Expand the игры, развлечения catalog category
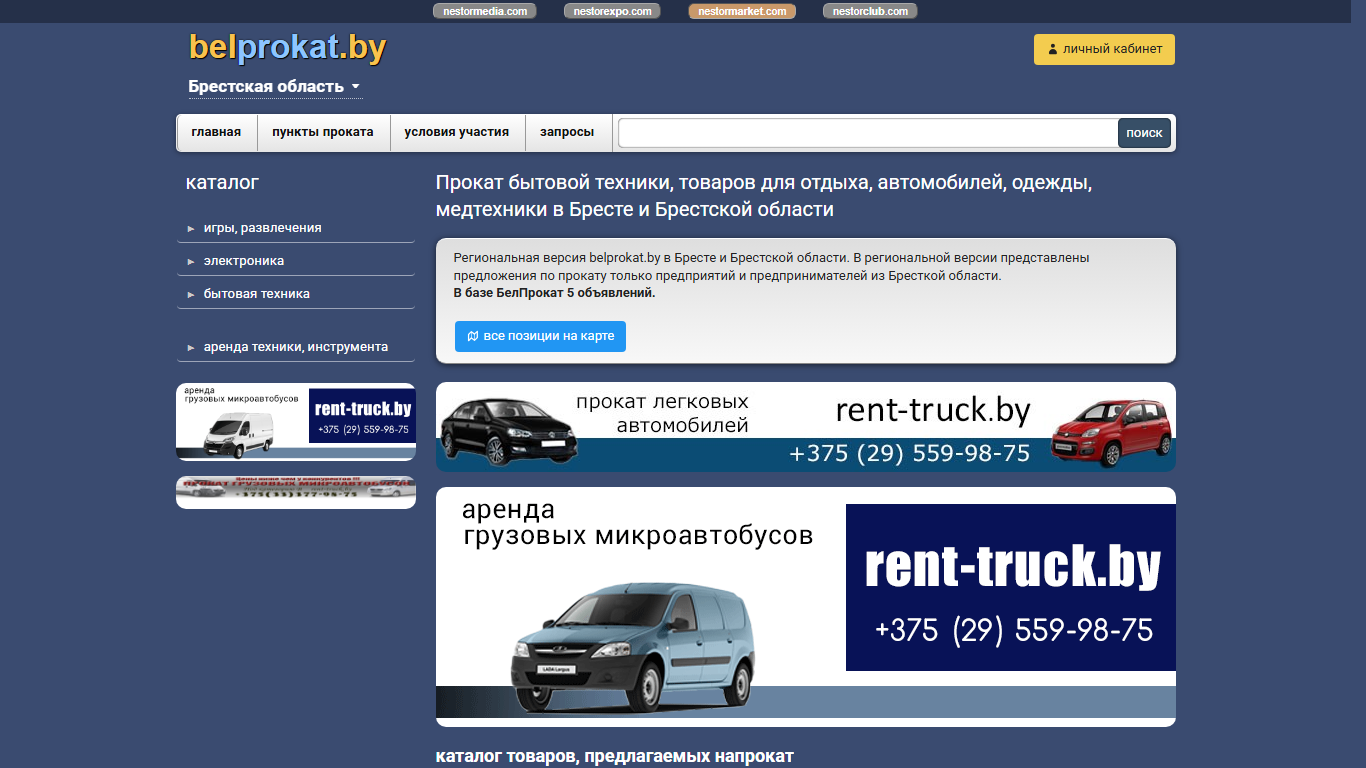1366x768 pixels. point(295,228)
